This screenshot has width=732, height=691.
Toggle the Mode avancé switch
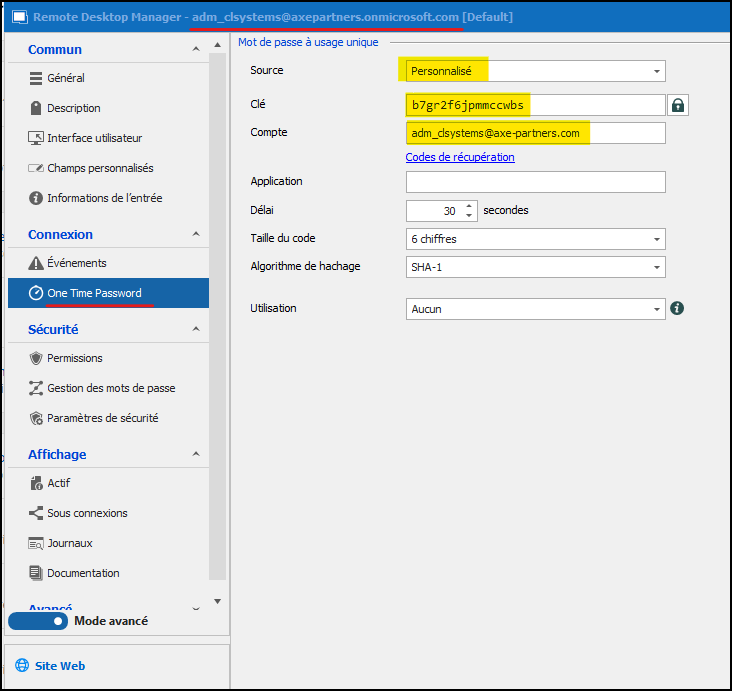point(39,621)
